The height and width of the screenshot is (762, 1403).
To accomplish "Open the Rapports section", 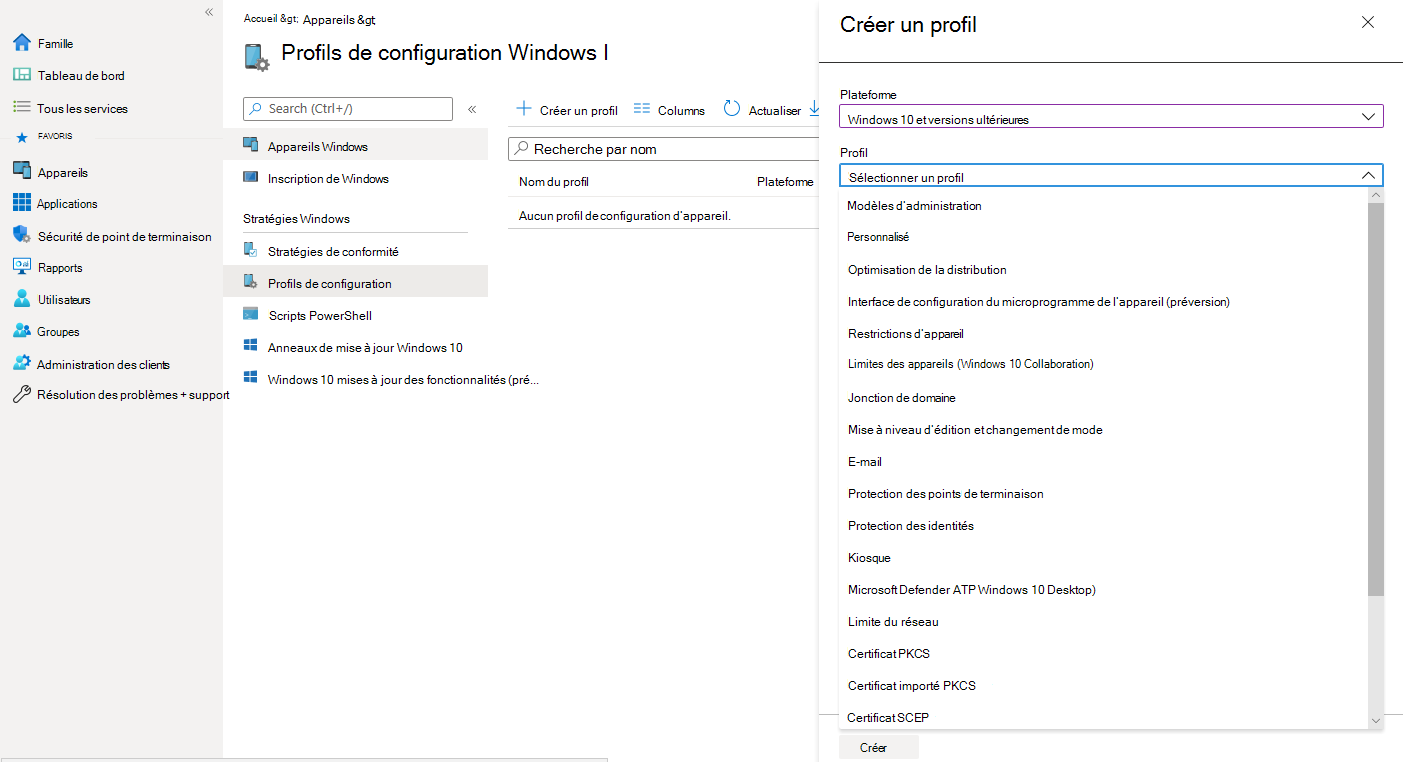I will click(x=63, y=267).
